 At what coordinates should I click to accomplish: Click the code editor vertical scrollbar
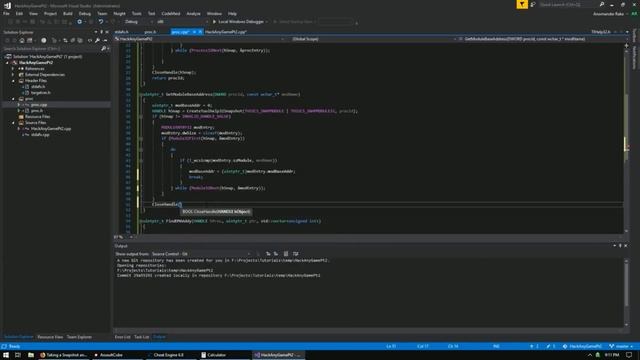tap(627, 139)
